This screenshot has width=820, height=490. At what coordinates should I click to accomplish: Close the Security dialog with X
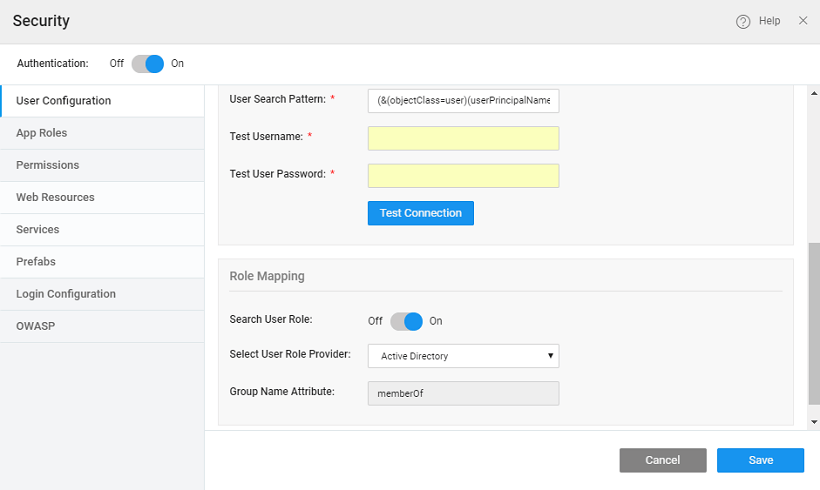click(803, 20)
